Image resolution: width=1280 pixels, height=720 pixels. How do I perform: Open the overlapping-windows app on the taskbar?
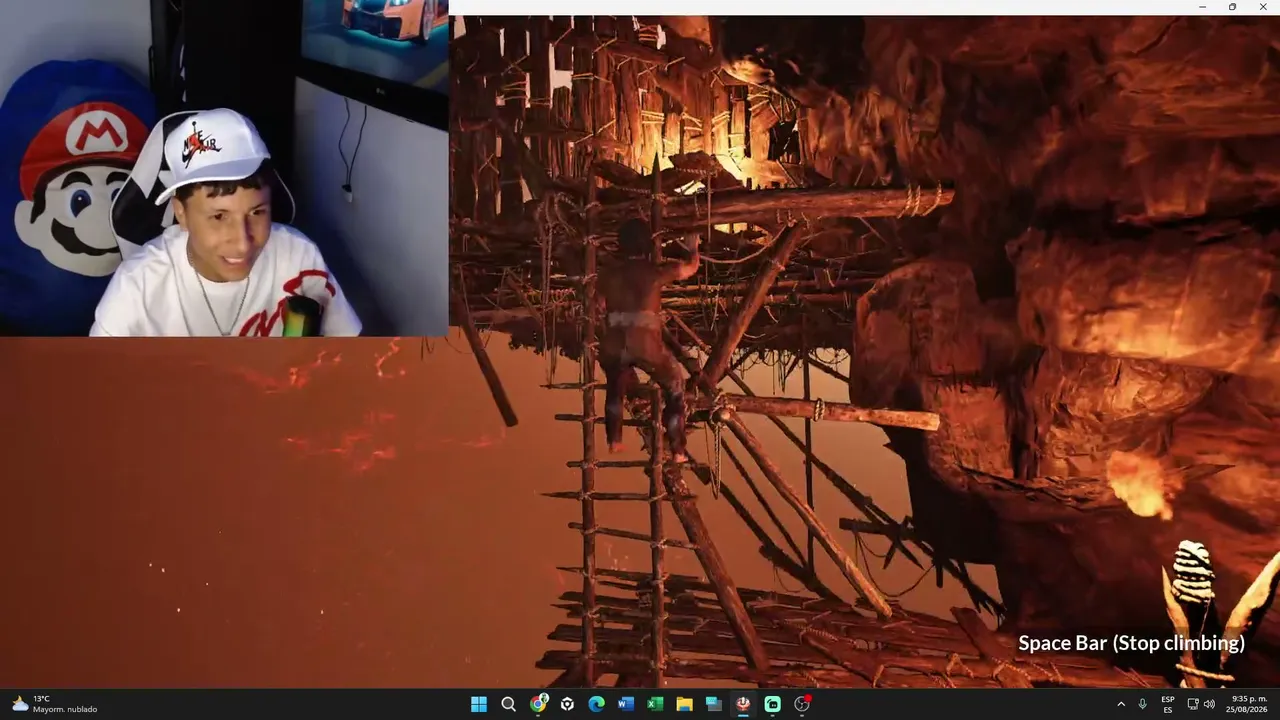713,704
